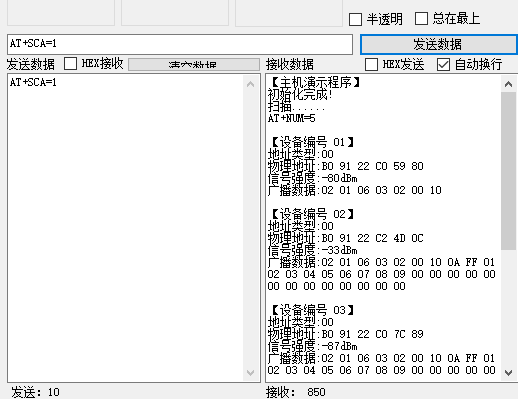This screenshot has width=518, height=399.
Task: Click the 【设备编号 03】 header line
Action: click(311, 310)
